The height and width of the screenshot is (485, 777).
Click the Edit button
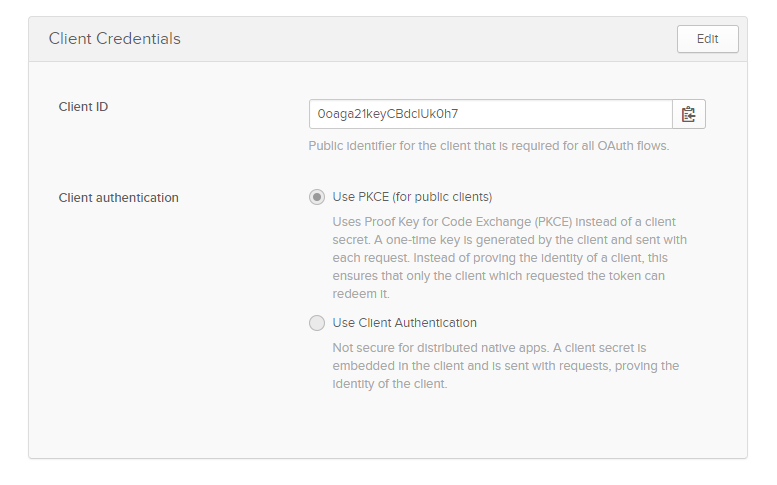click(x=707, y=39)
